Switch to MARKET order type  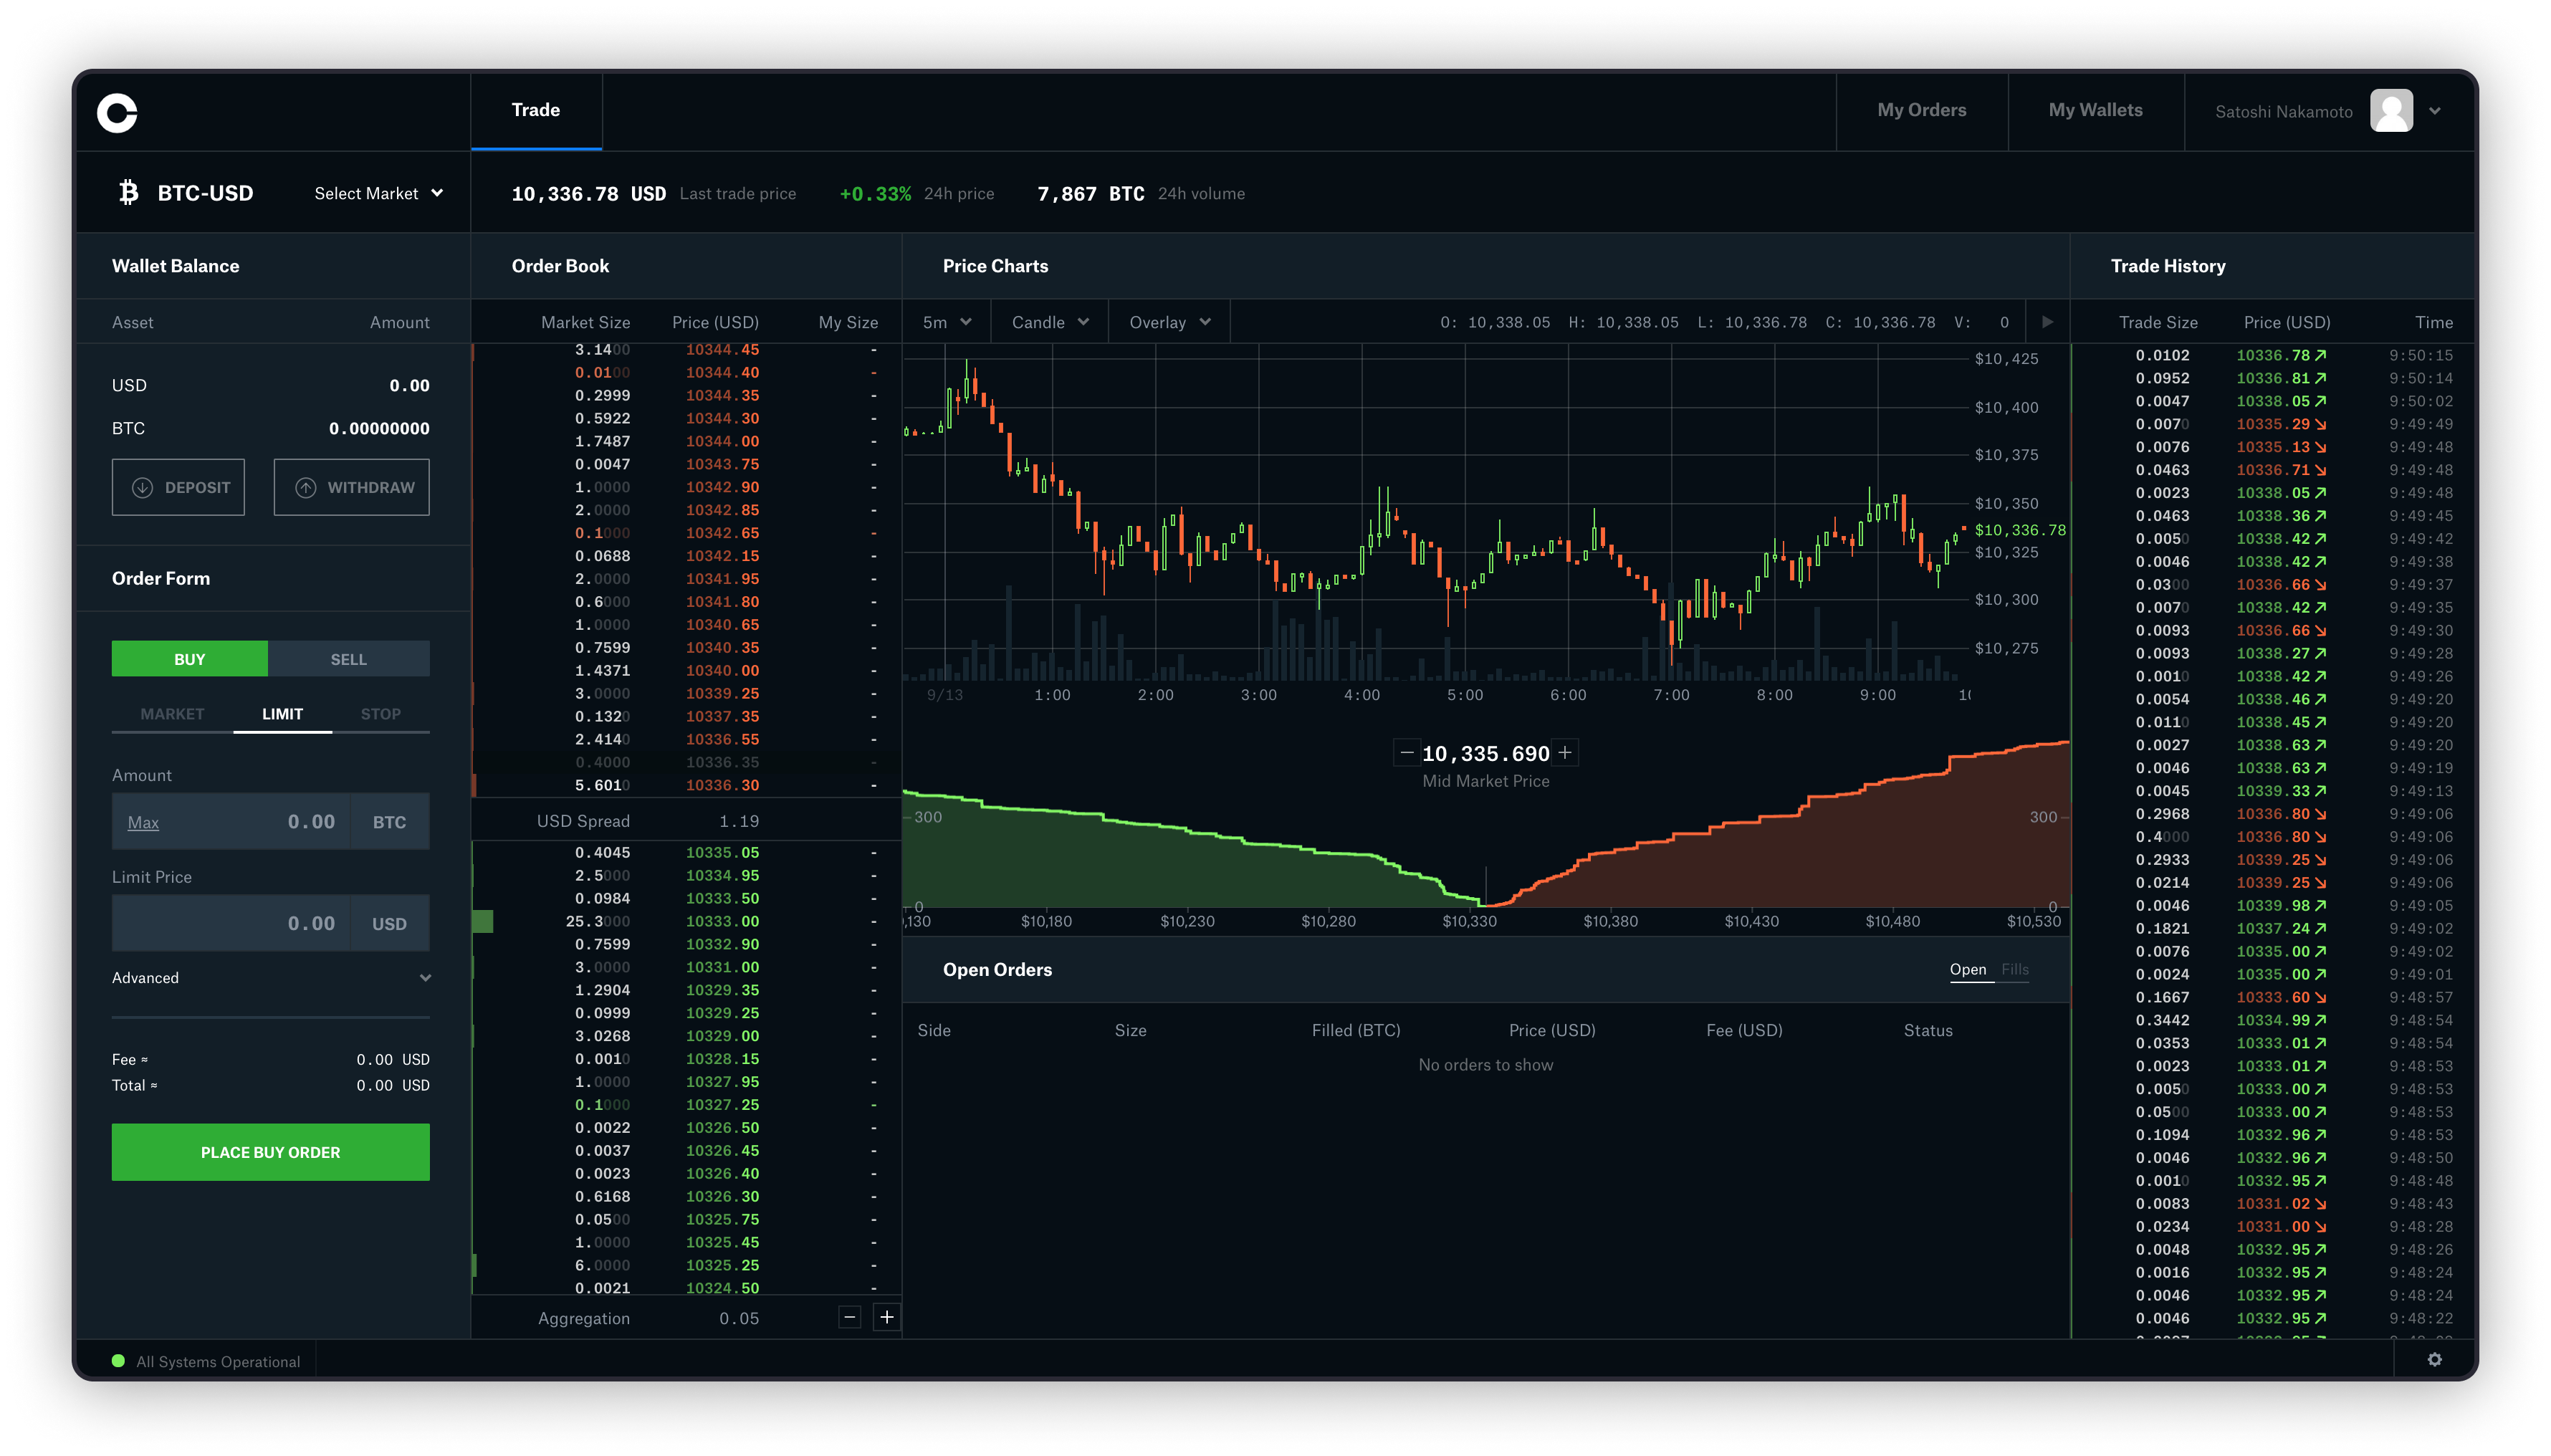pyautogui.click(x=170, y=713)
